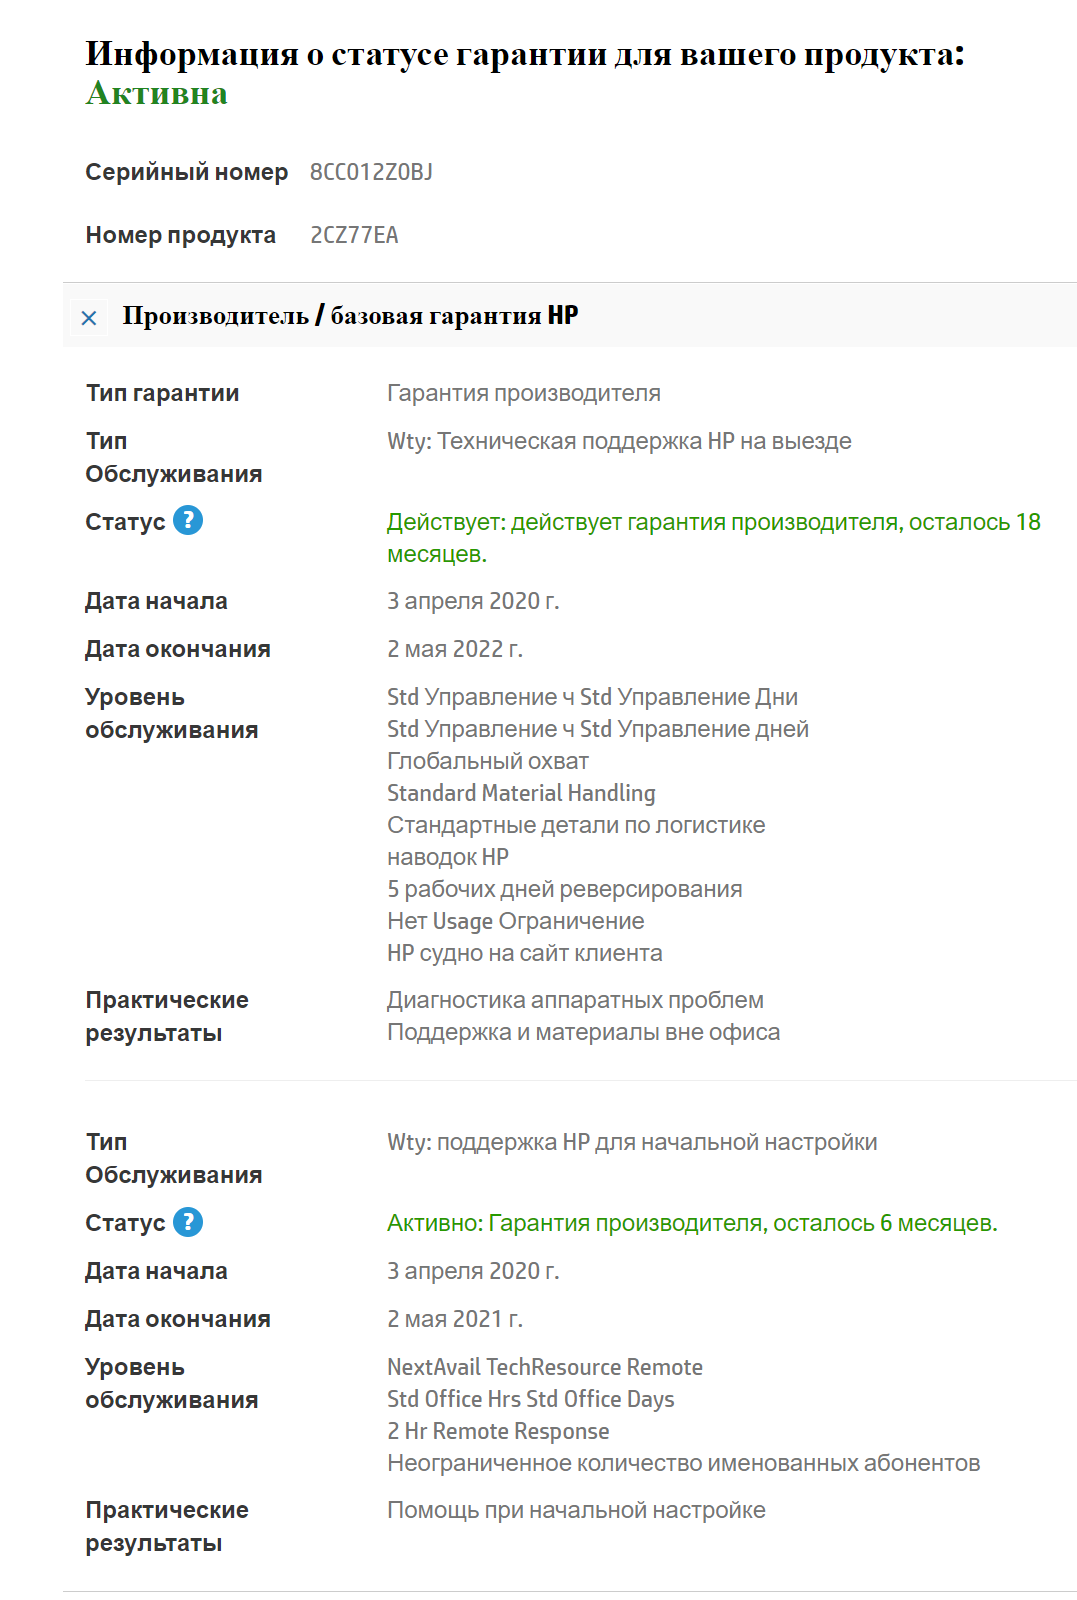Click the green Активно status with 6 месяцев

point(692,1223)
